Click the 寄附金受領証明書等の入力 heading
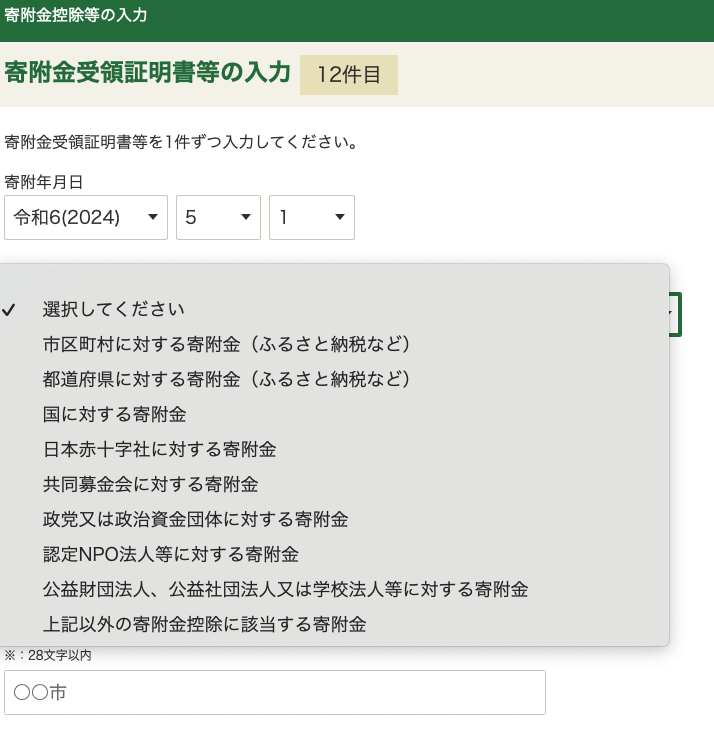714x729 pixels. [147, 73]
